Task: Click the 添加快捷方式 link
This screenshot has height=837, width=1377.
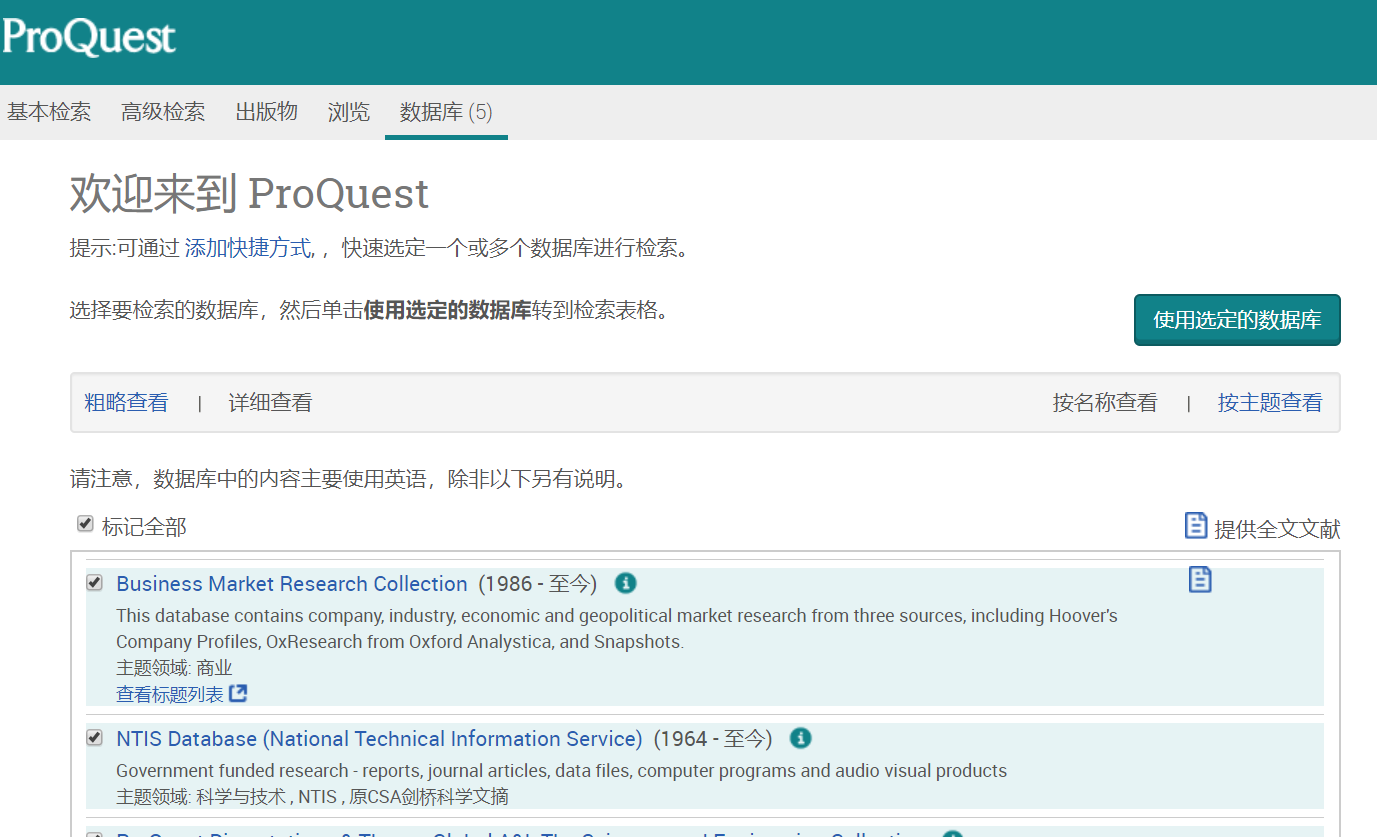Action: click(x=248, y=248)
